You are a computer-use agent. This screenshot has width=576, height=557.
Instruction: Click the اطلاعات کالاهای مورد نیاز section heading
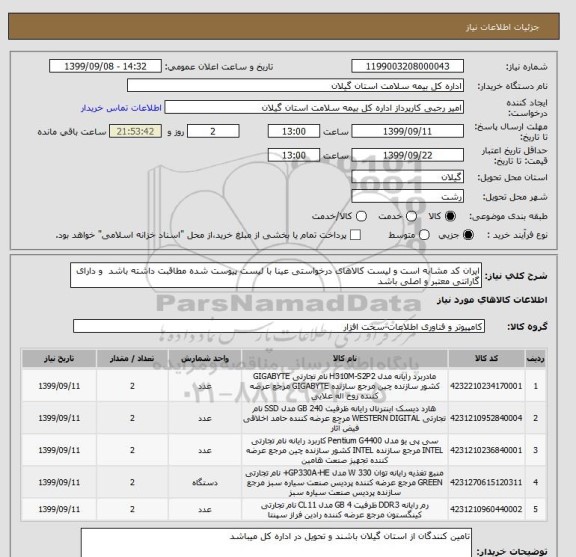492,300
